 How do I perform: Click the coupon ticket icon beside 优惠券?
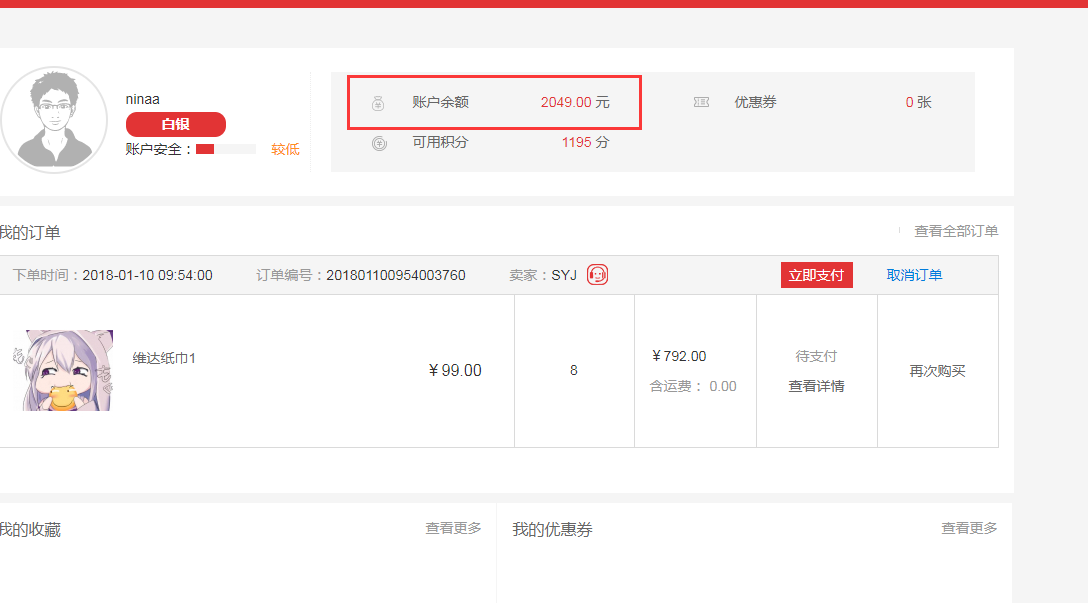(x=701, y=102)
